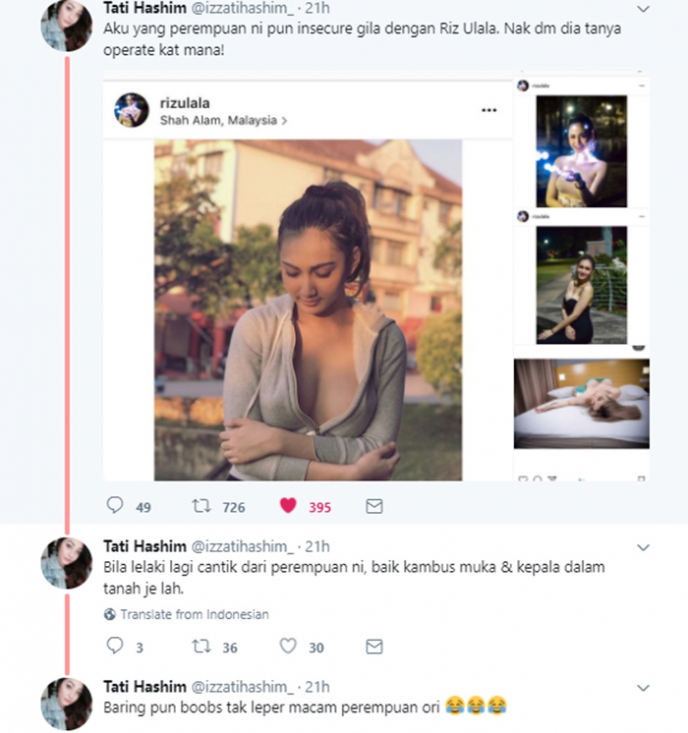Viewport: 688px width, 733px height.
Task: Open the bottom-right bed photo thumbnail
Action: [581, 404]
